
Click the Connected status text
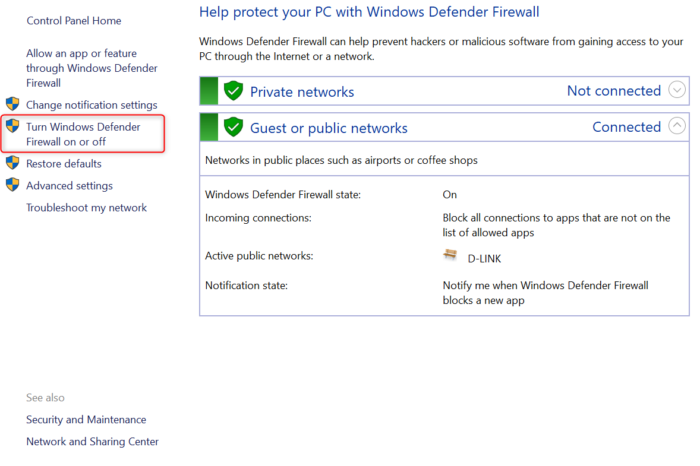click(x=626, y=127)
